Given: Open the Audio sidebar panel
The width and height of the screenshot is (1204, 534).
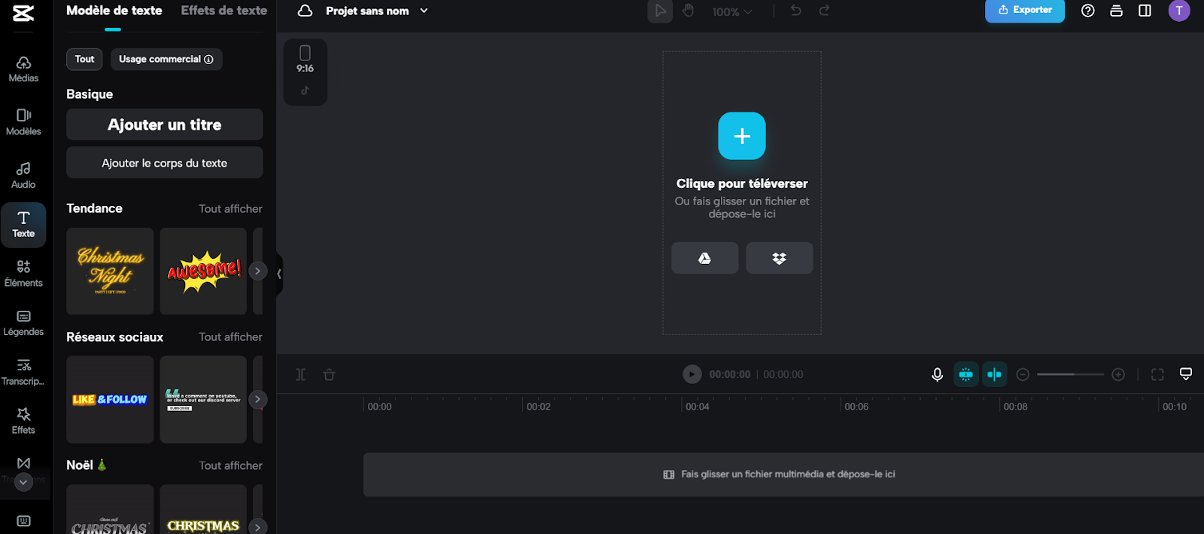Looking at the screenshot, I should pyautogui.click(x=23, y=175).
